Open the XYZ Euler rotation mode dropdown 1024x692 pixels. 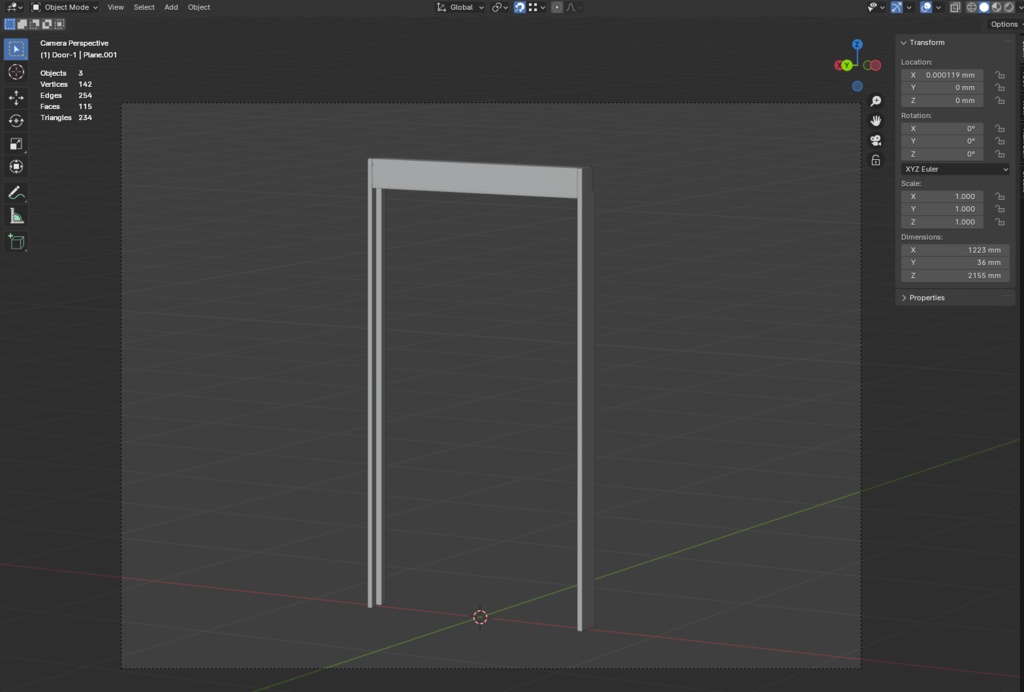(x=955, y=169)
